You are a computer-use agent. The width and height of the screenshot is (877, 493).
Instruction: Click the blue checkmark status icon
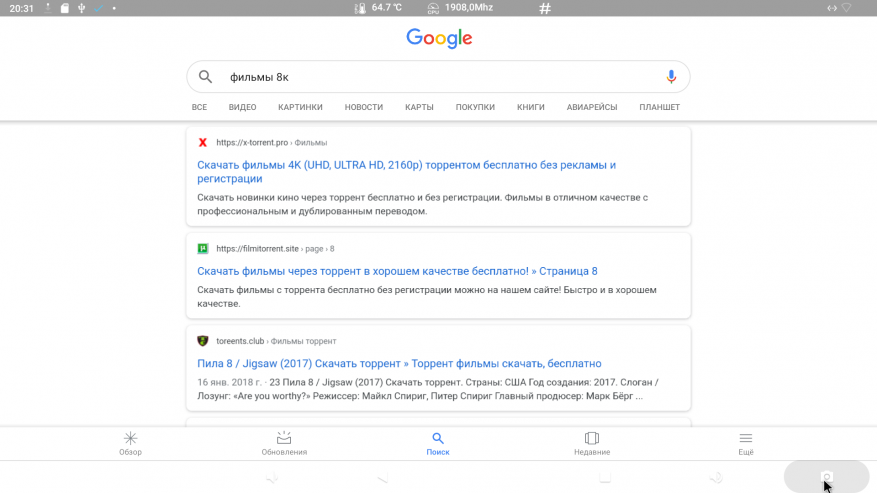click(98, 8)
